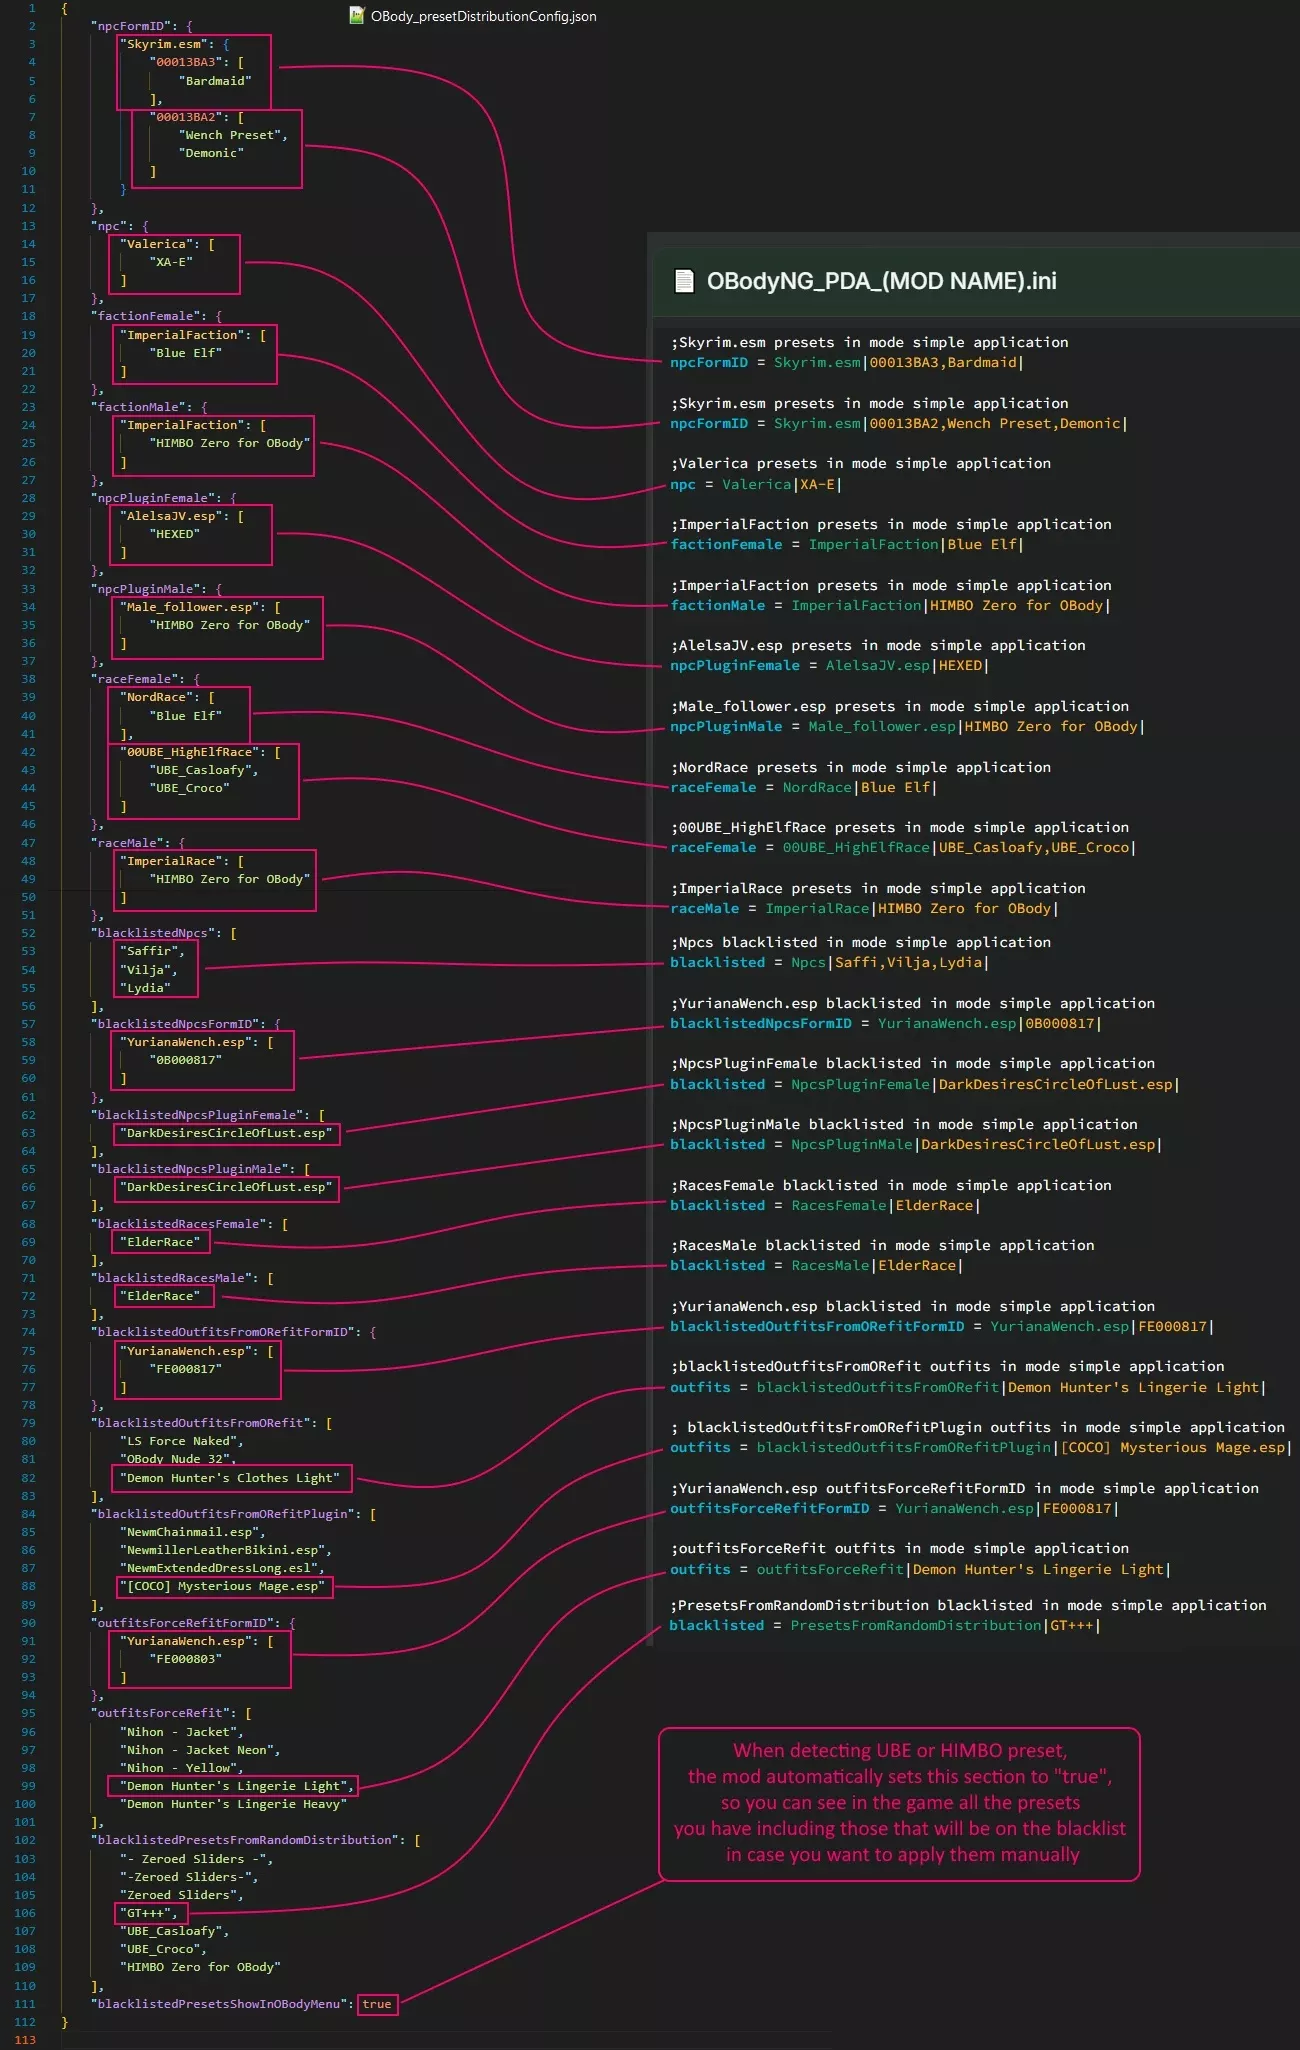Image resolution: width=1300 pixels, height=2050 pixels.
Task: Click the JSON file icon beside OBody_presetDistributionConfig.json
Action: point(357,15)
